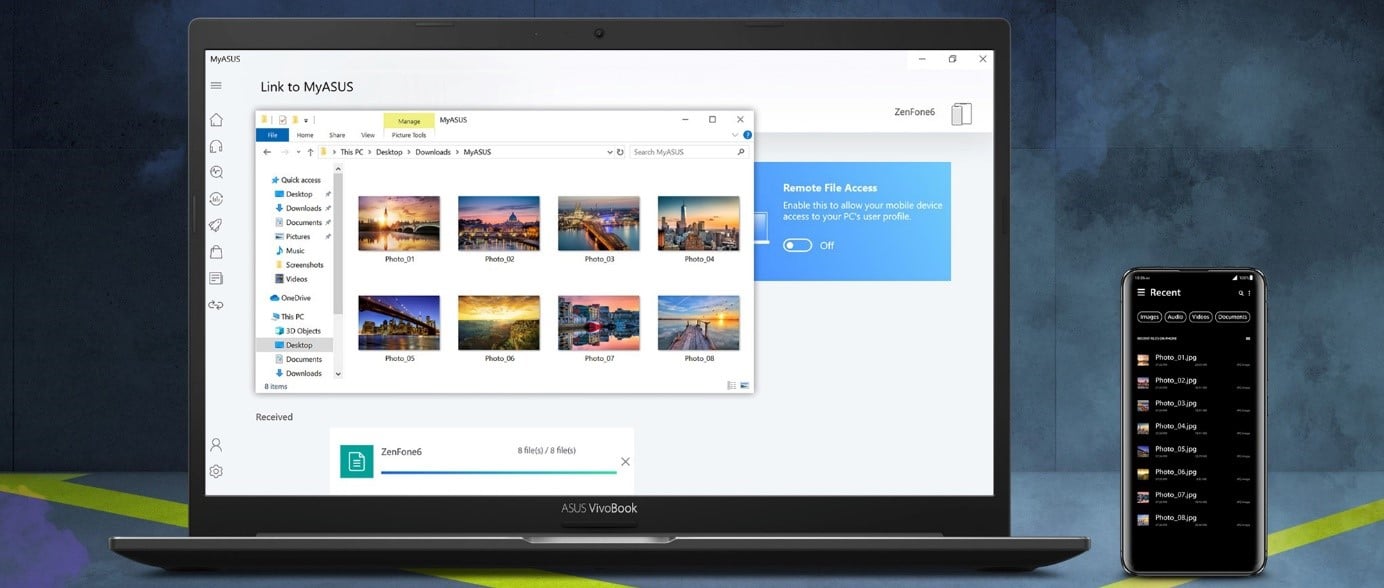Click Downloads in the address breadcrumb

coord(433,152)
